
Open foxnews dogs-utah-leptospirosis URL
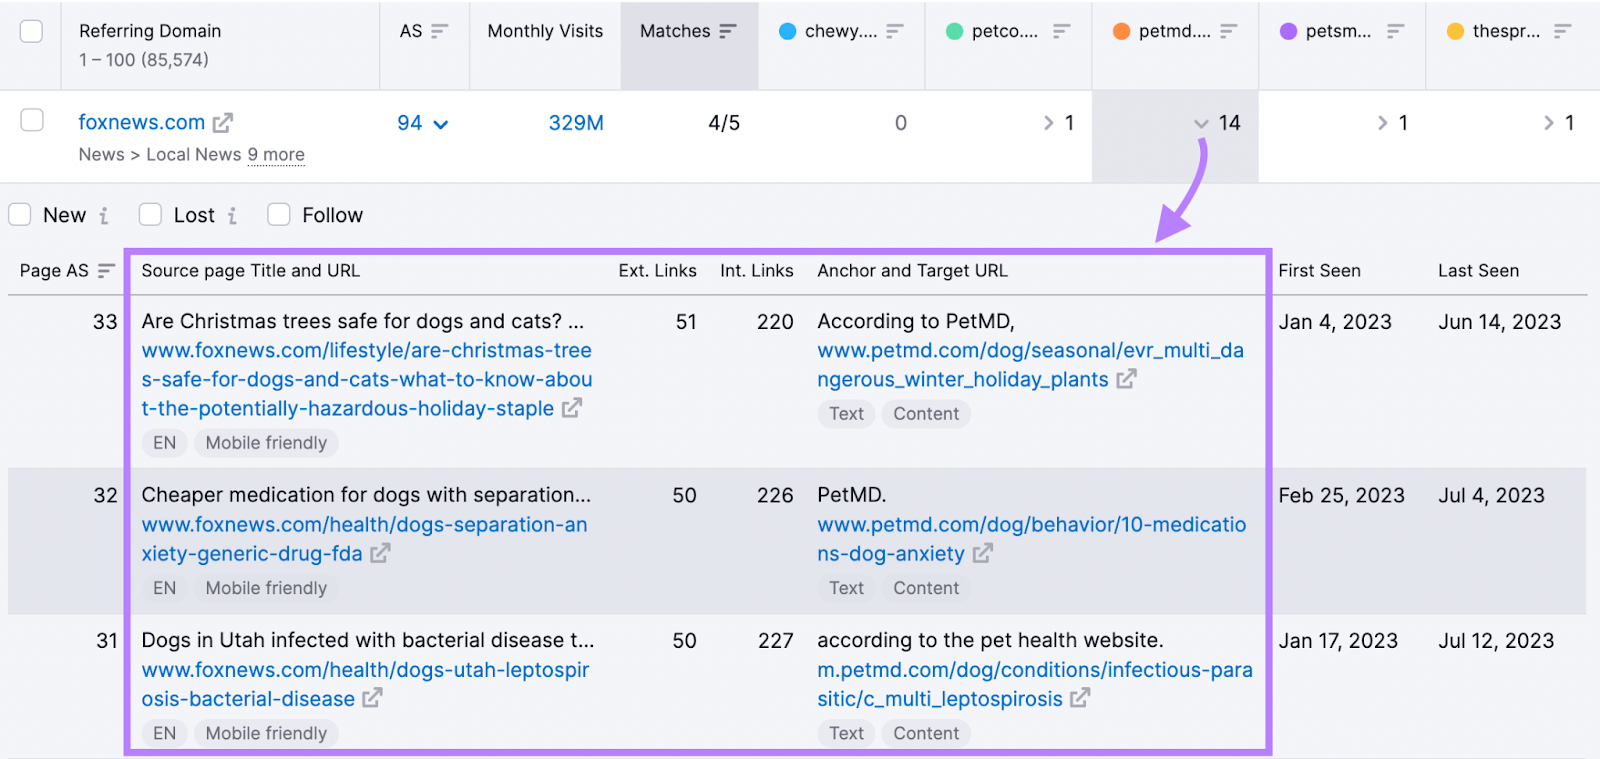(365, 684)
